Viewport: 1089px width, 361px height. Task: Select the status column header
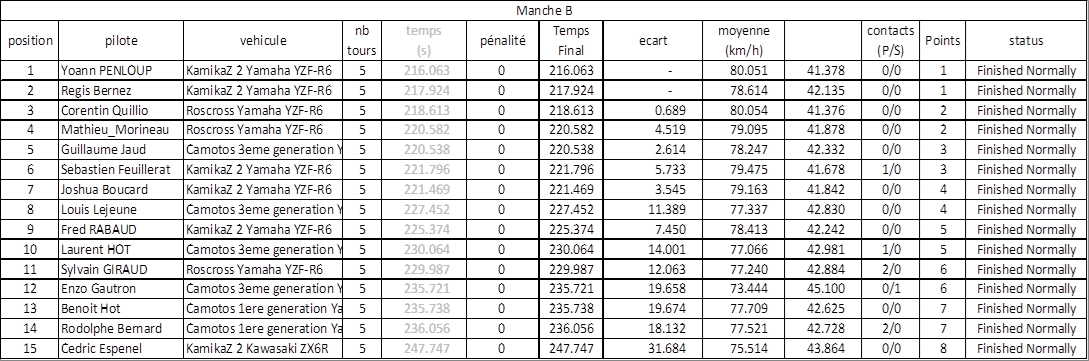click(x=1026, y=40)
